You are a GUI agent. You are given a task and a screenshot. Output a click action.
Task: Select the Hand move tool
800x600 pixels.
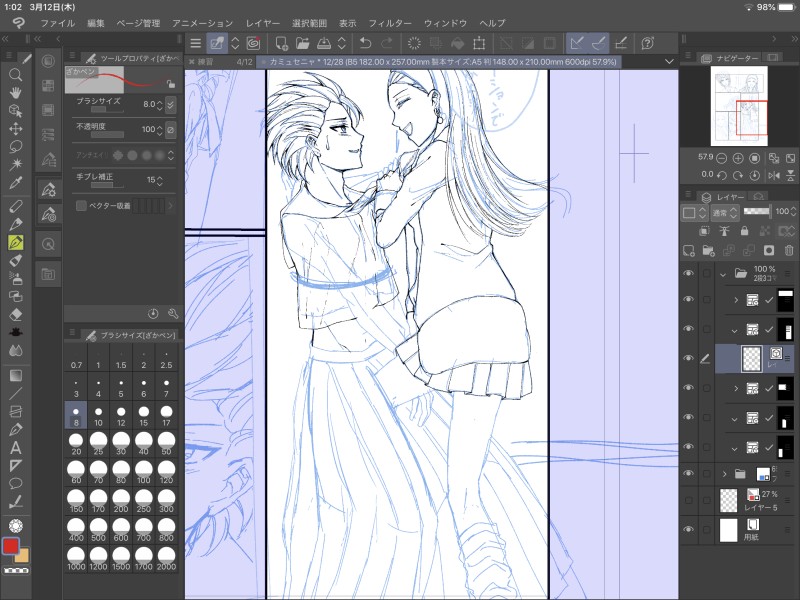tap(16, 93)
